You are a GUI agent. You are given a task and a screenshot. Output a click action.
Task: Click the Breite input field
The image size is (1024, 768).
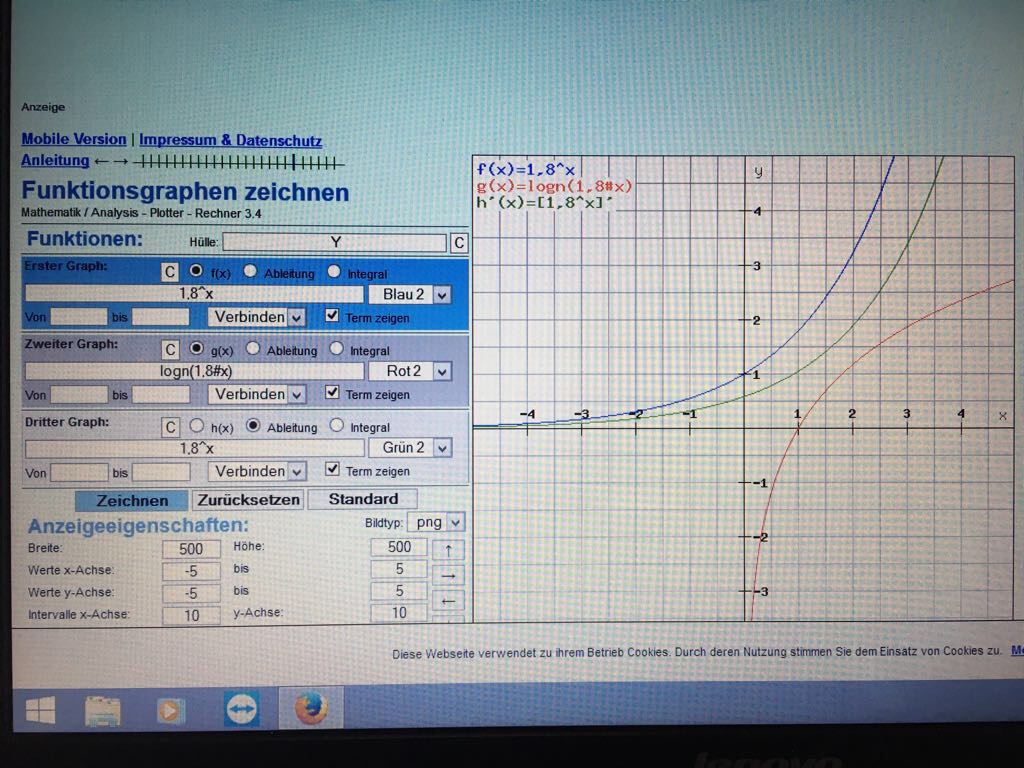click(x=191, y=548)
